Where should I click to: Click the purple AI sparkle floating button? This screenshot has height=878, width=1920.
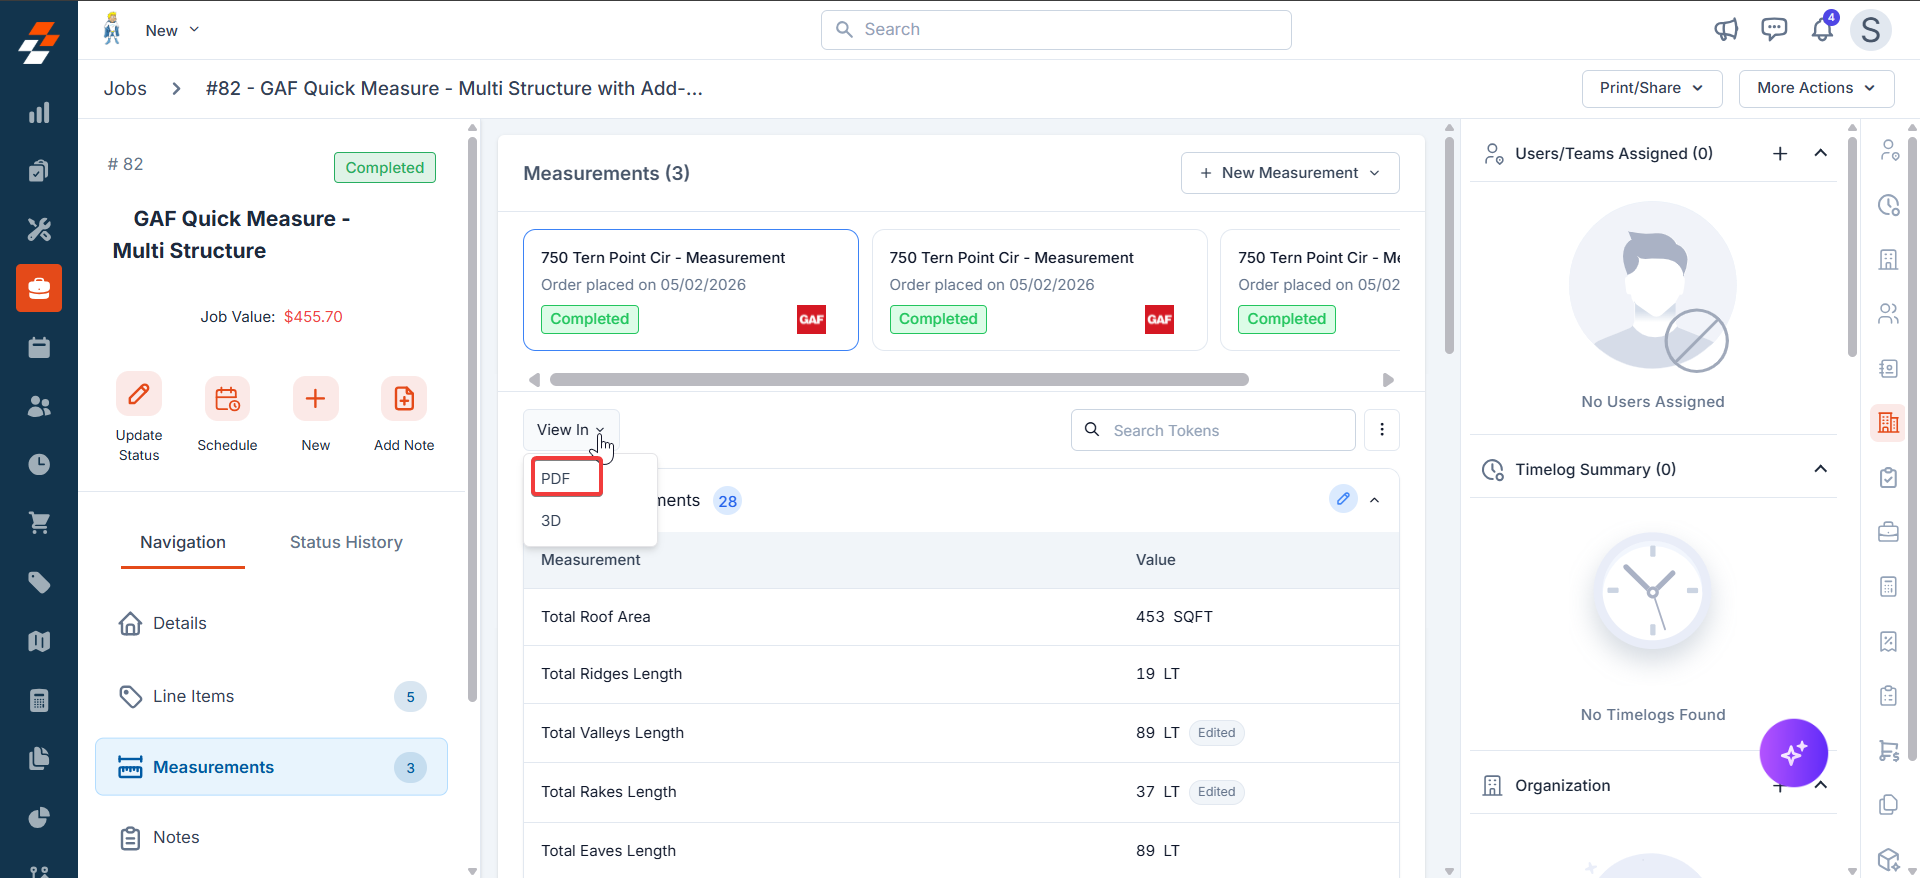(1793, 752)
